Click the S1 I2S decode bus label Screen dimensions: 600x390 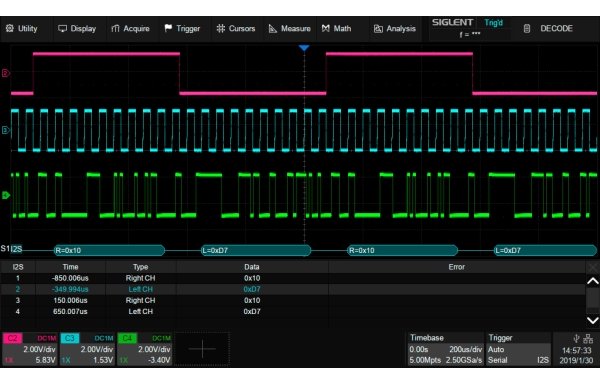click(x=11, y=249)
